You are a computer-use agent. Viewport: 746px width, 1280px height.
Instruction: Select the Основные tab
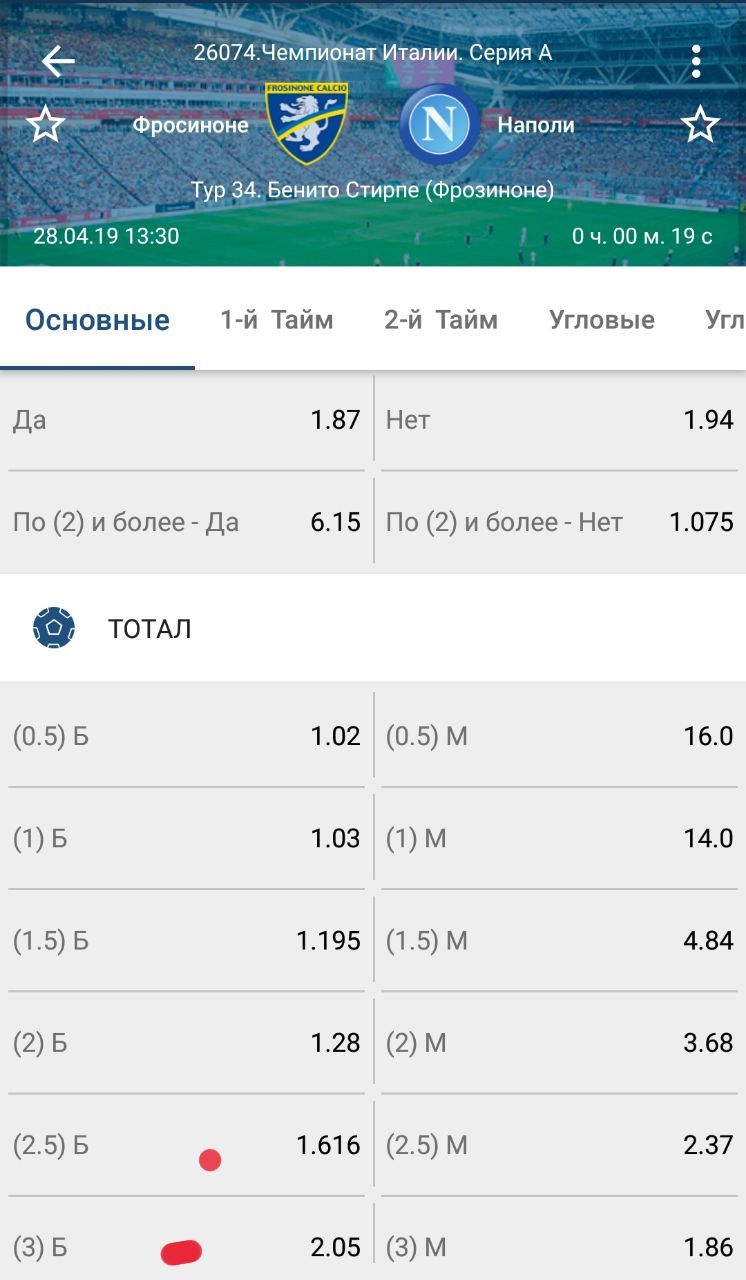coord(98,320)
